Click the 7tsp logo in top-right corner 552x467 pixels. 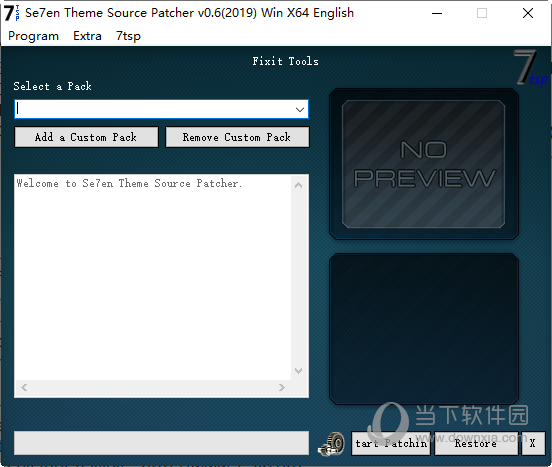(x=530, y=68)
